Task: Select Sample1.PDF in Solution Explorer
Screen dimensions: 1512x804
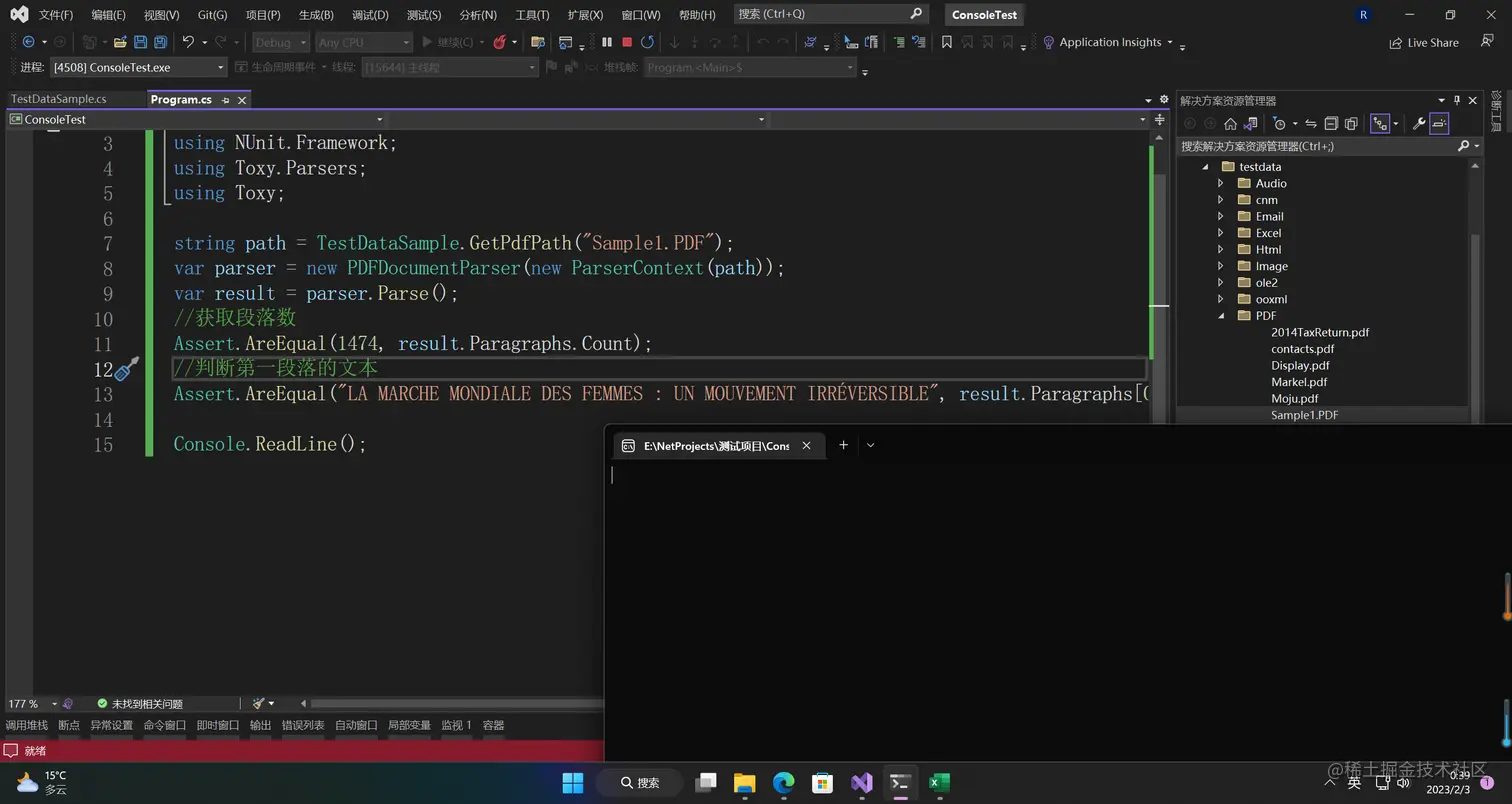Action: pyautogui.click(x=1304, y=415)
